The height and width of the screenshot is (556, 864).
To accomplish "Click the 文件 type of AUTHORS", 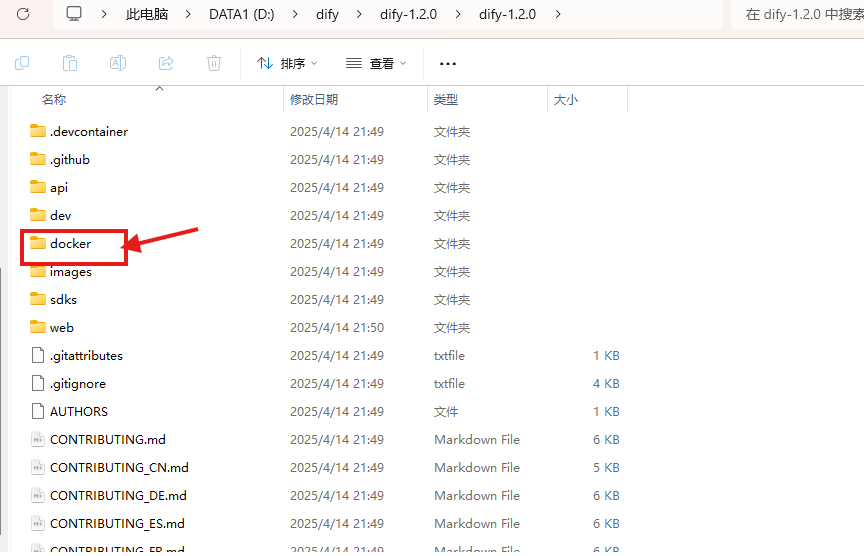I will coord(446,412).
